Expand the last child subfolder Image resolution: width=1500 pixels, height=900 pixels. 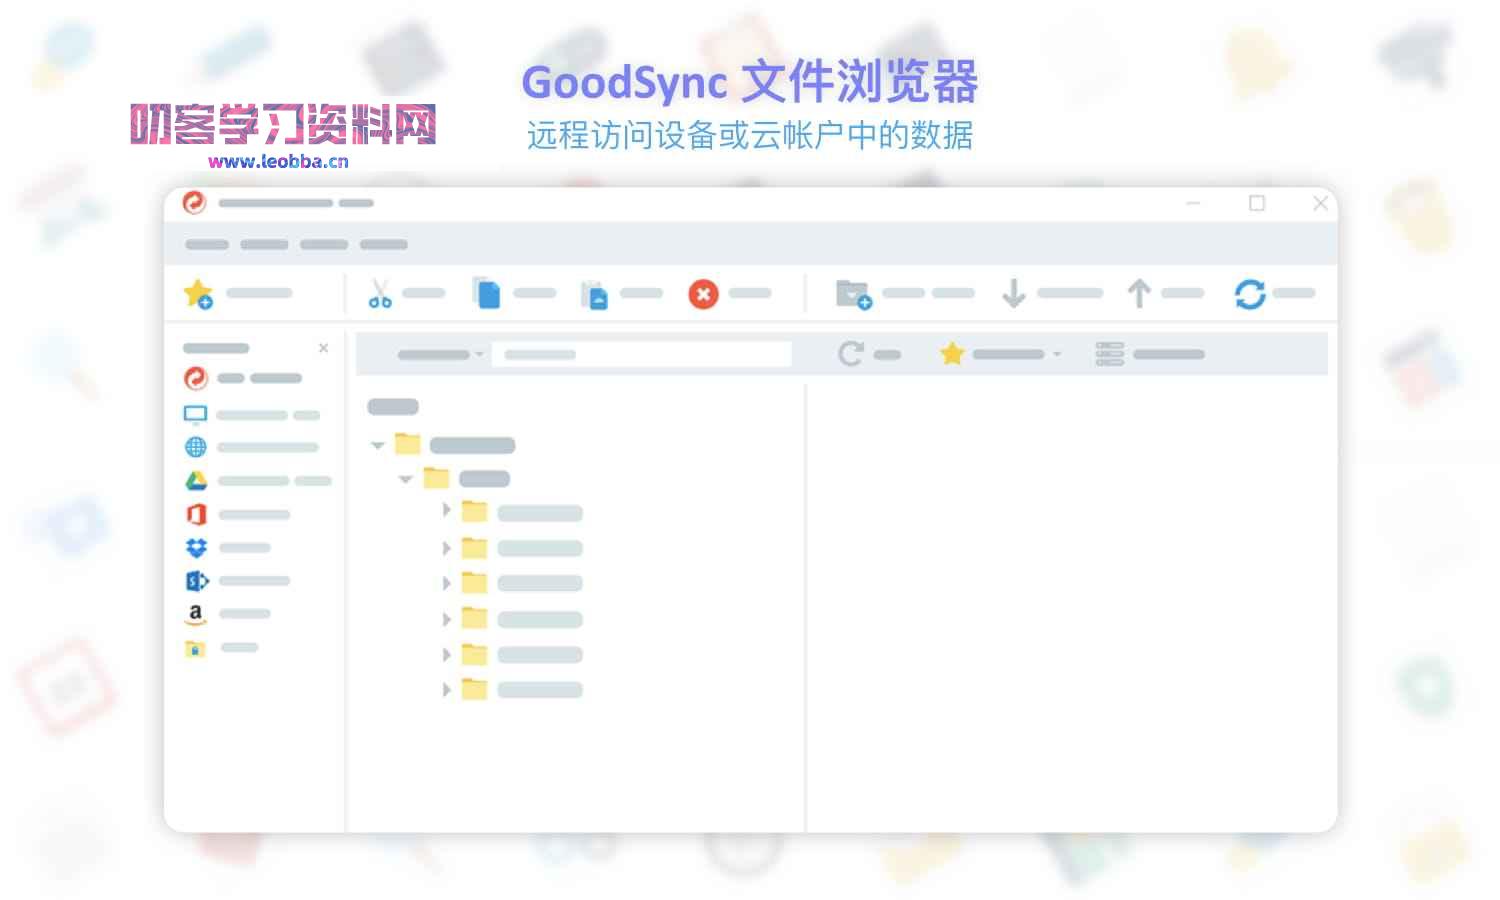[x=446, y=690]
